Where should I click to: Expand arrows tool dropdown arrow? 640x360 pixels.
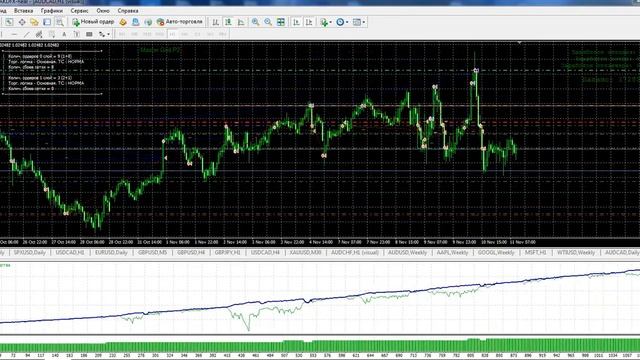tap(108, 35)
